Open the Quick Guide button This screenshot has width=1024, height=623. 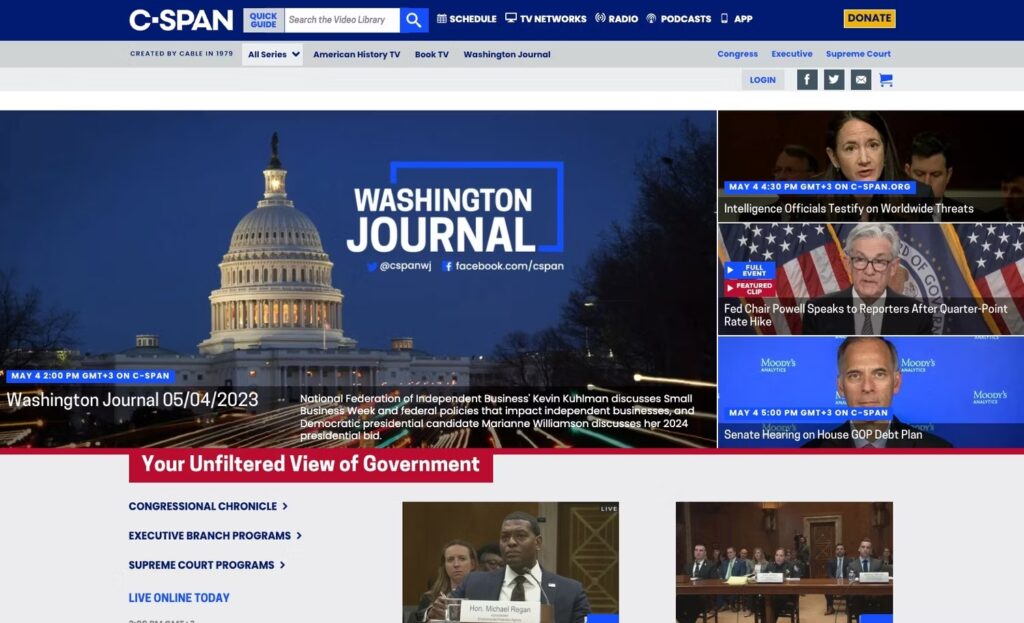263,20
